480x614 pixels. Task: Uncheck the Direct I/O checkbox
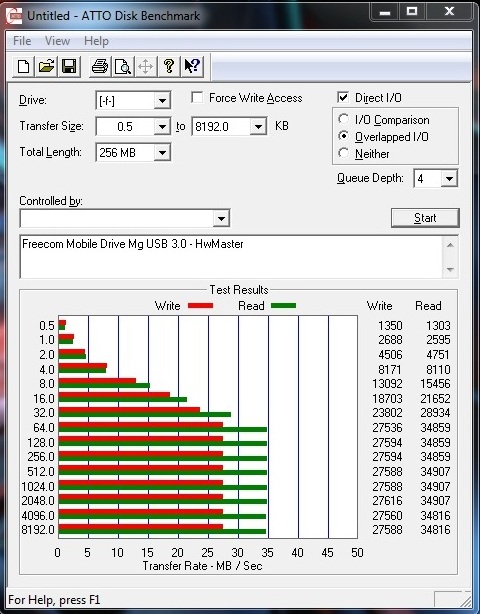pos(343,97)
